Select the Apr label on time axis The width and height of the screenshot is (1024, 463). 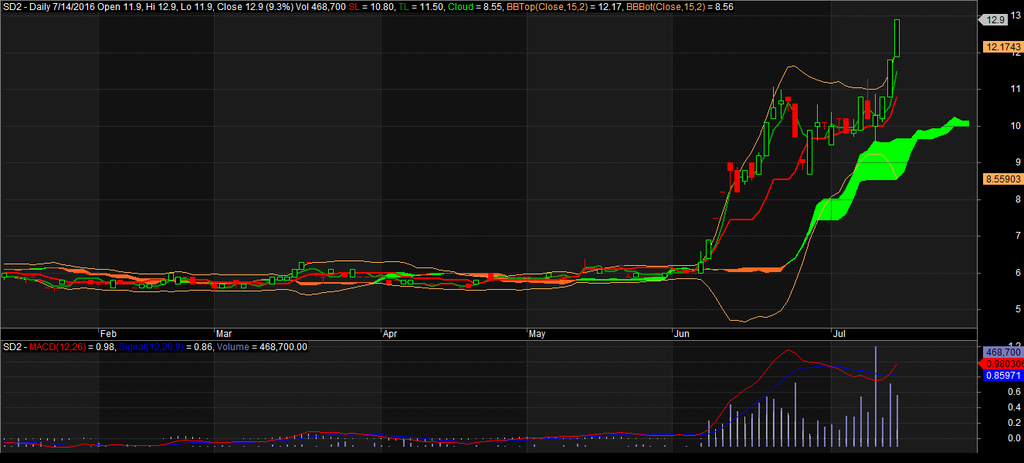tap(391, 333)
